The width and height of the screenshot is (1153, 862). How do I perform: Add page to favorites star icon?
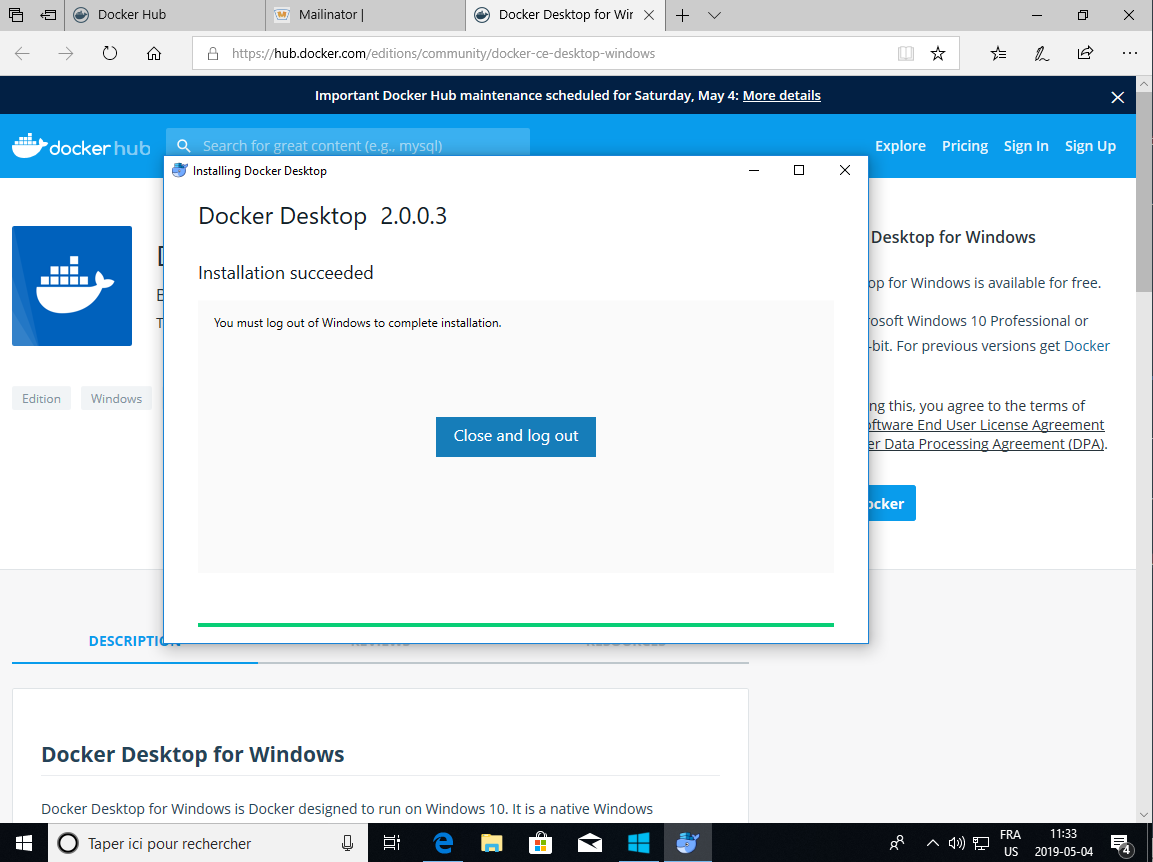click(937, 54)
